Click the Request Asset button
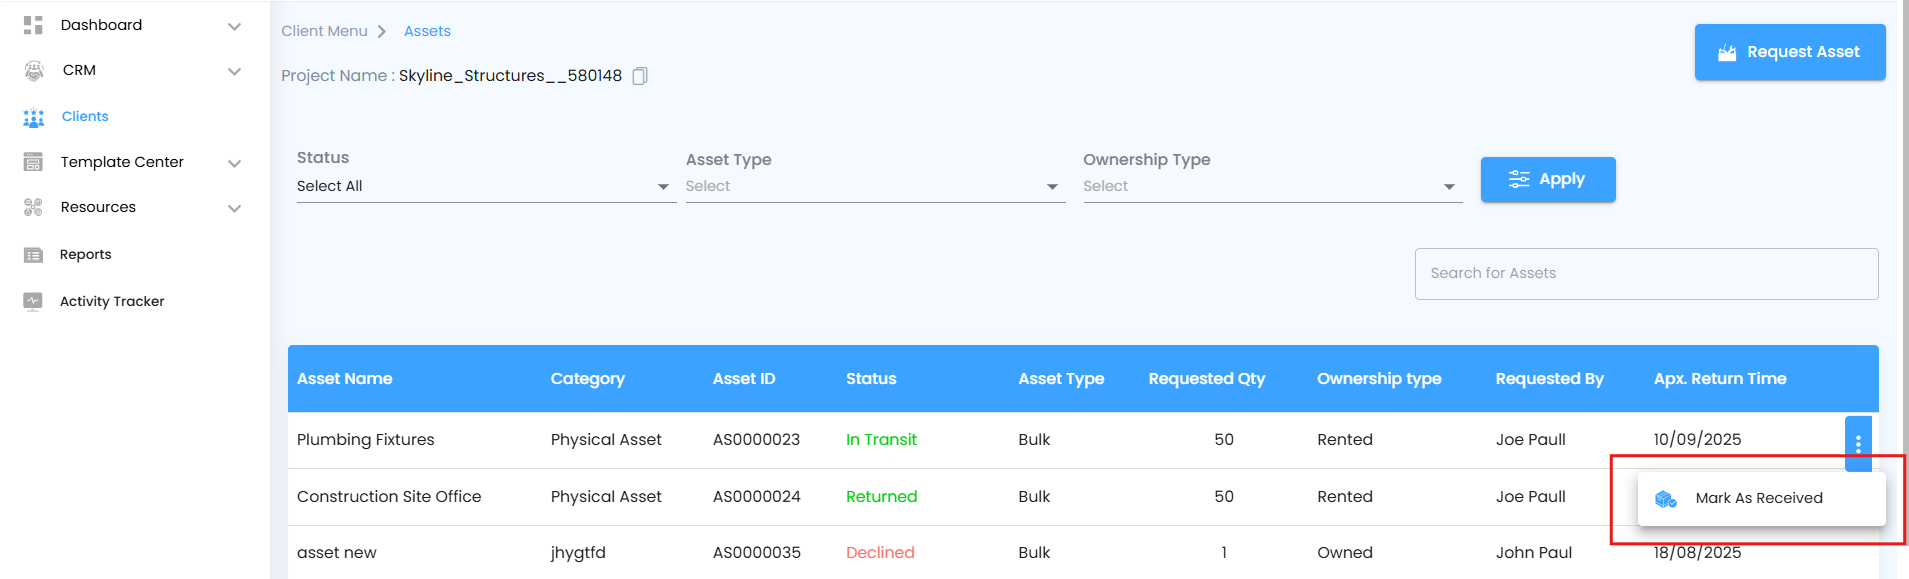Screen dimensions: 1909x579 [x=1789, y=52]
